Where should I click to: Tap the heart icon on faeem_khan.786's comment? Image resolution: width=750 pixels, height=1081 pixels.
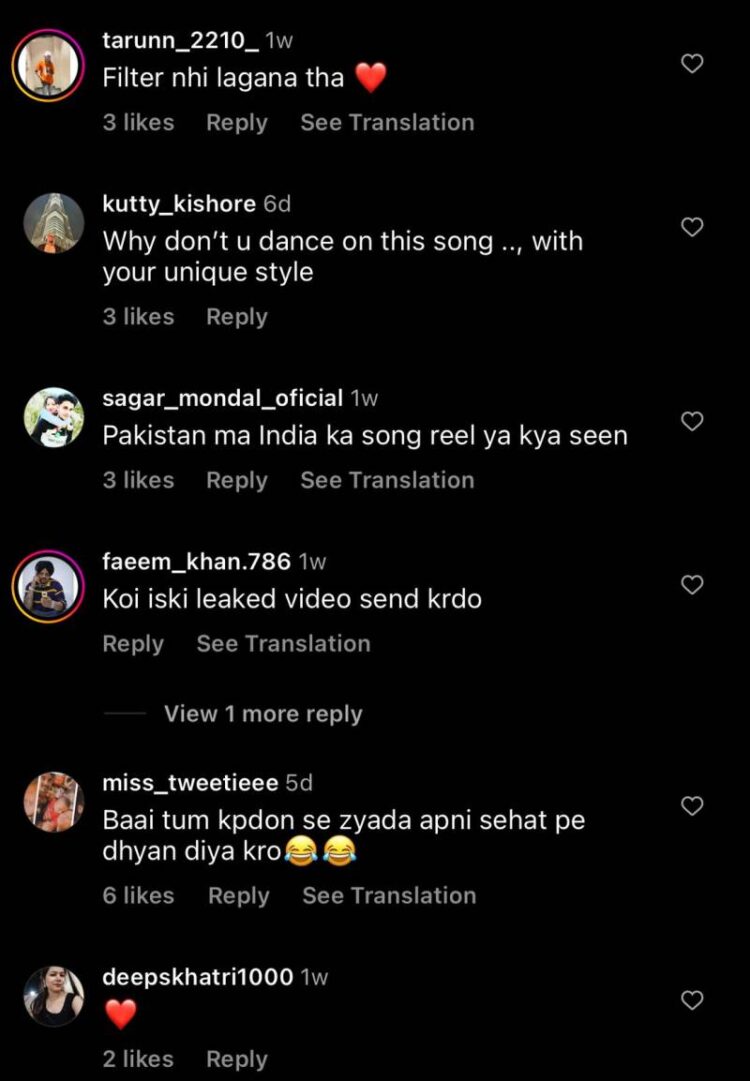(691, 585)
